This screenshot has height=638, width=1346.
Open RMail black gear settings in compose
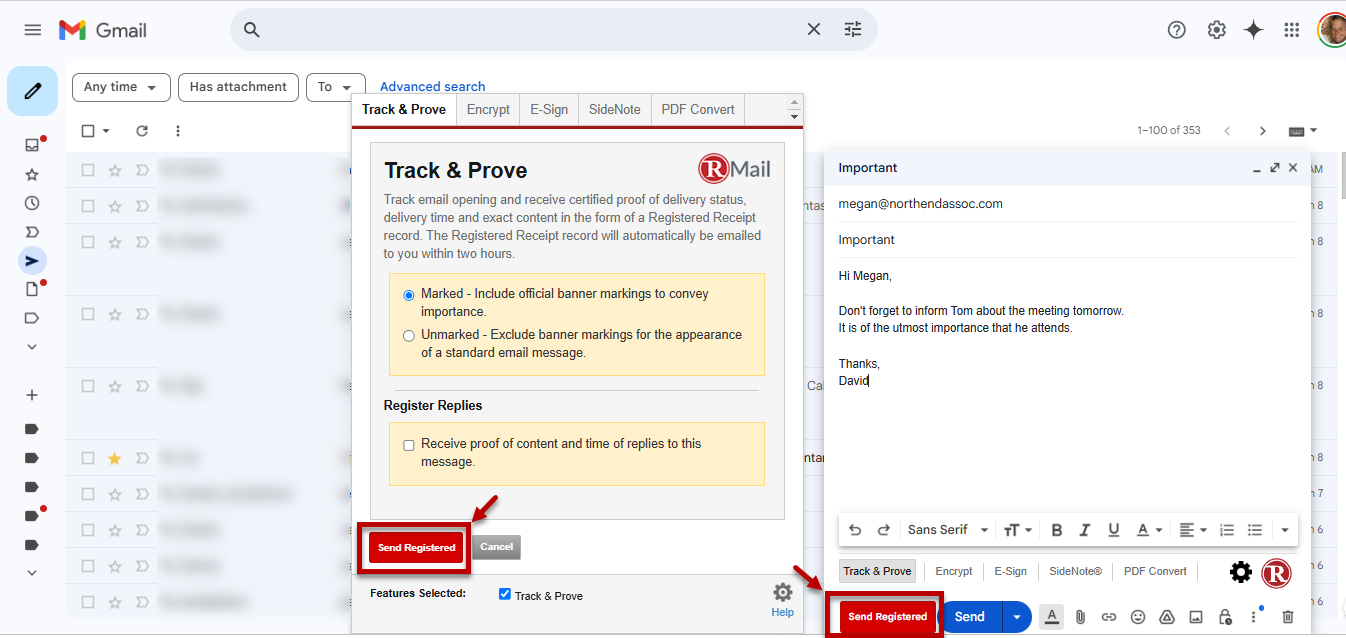pyautogui.click(x=1241, y=572)
